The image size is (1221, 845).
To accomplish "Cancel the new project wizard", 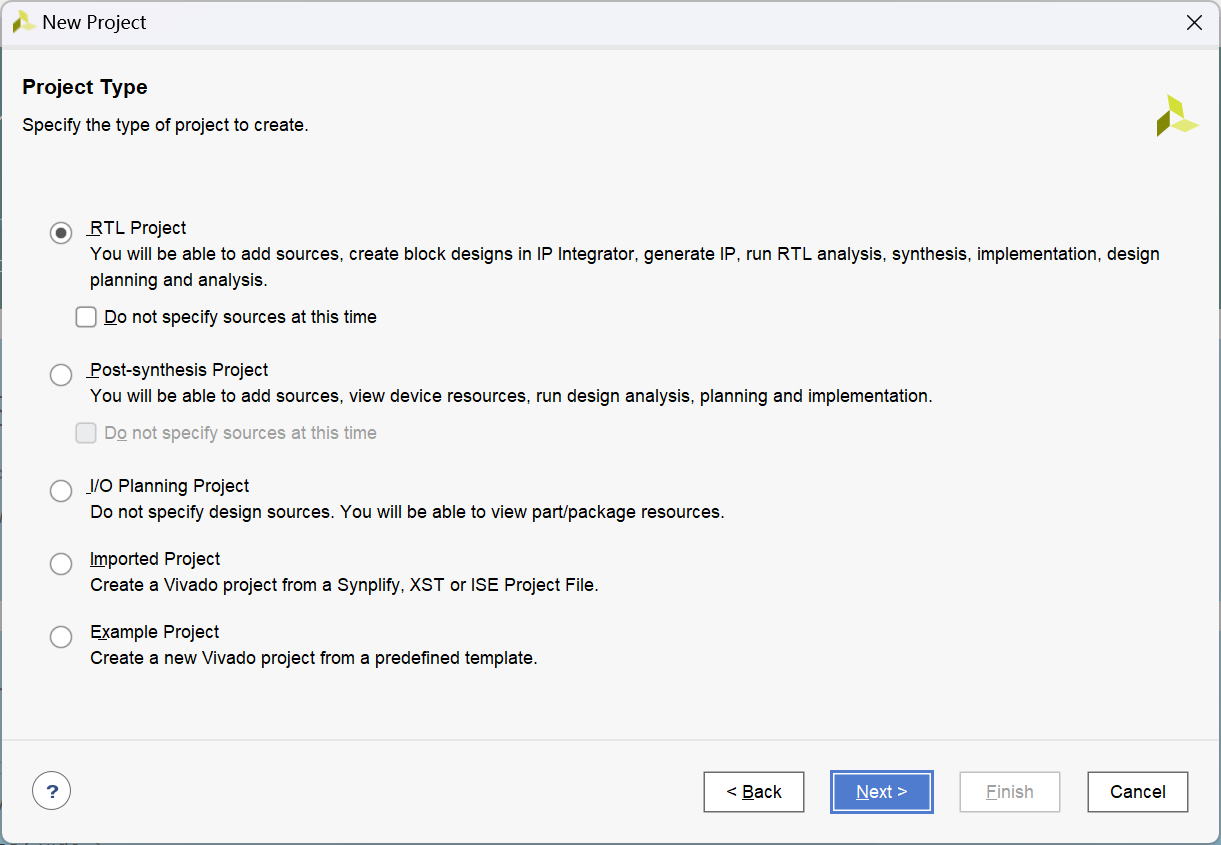I will 1137,792.
